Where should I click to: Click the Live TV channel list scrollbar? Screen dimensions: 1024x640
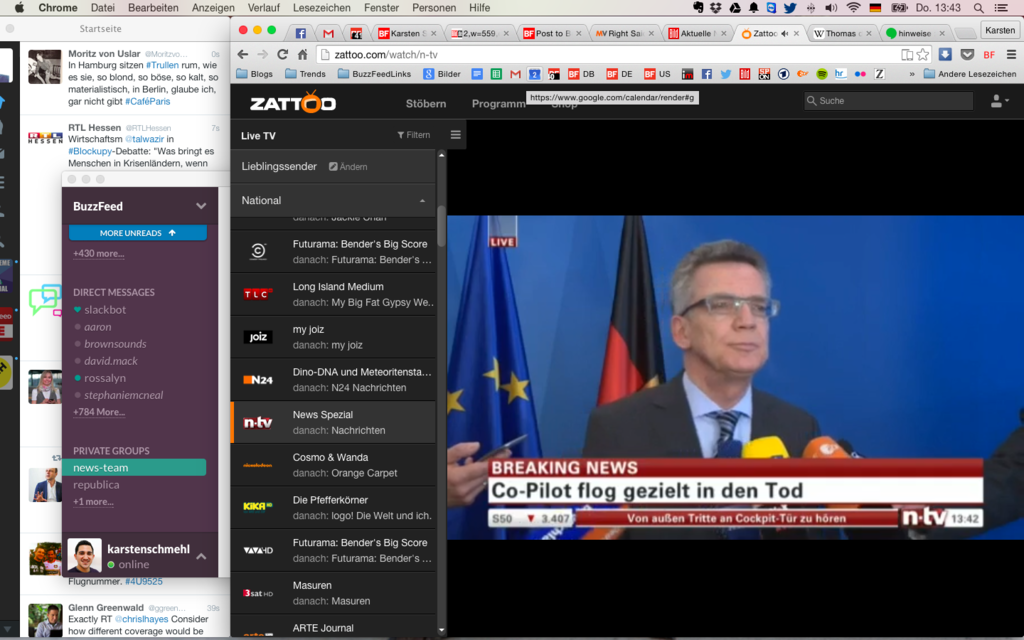441,226
